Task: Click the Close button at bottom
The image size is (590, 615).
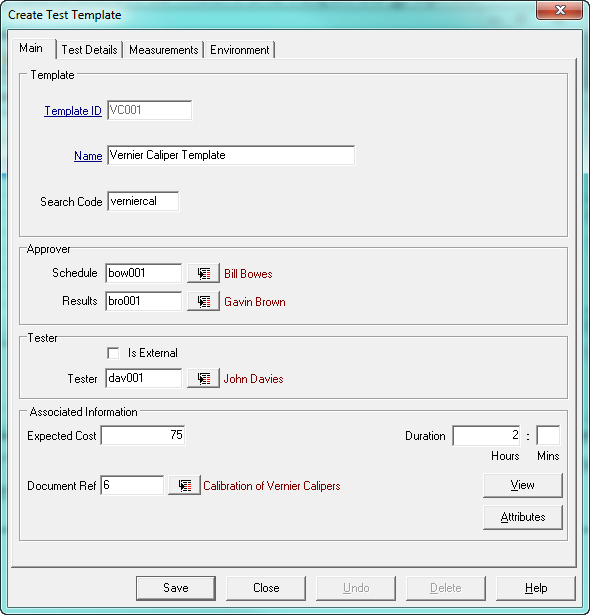Action: point(266,588)
